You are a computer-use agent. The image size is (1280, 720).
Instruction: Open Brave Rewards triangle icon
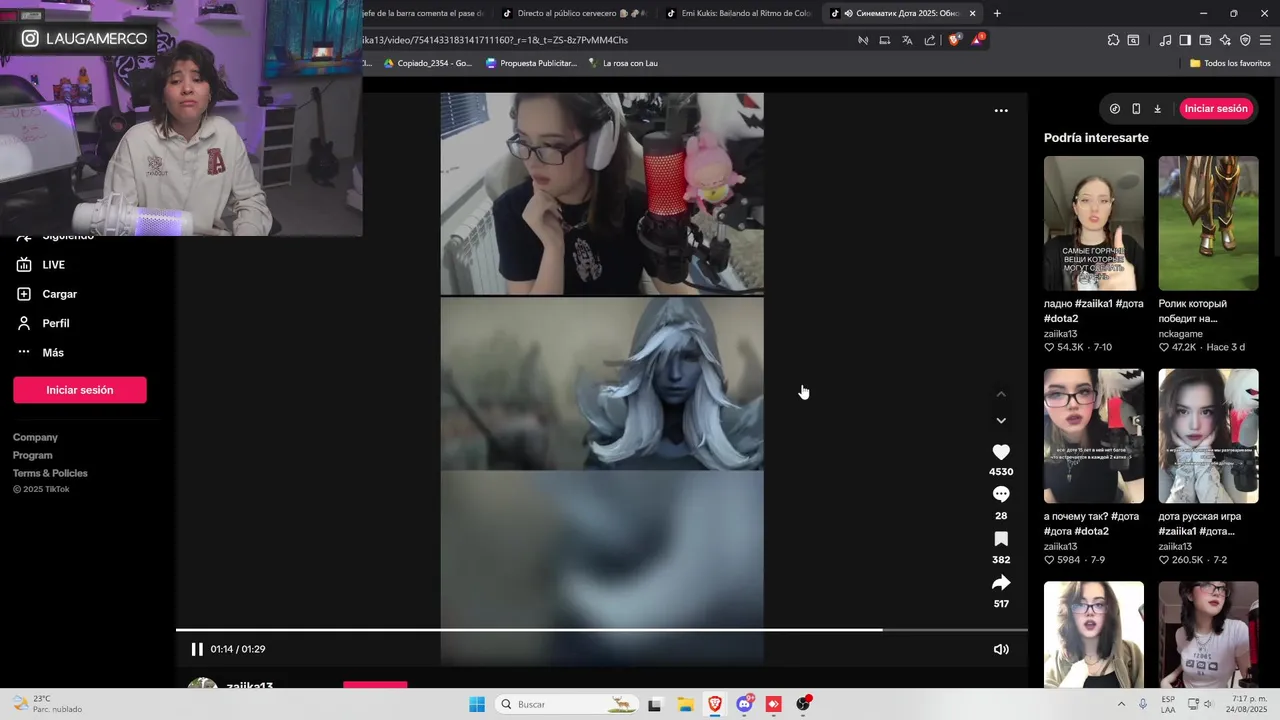tap(978, 40)
